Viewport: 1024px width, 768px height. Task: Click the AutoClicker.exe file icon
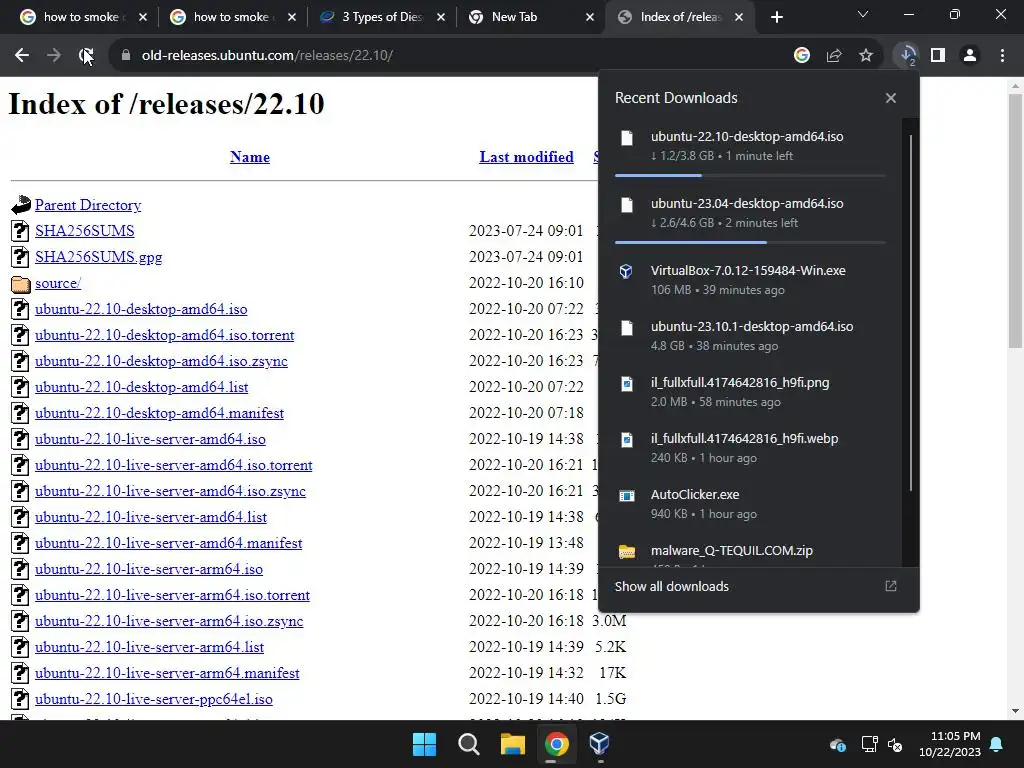tap(626, 496)
